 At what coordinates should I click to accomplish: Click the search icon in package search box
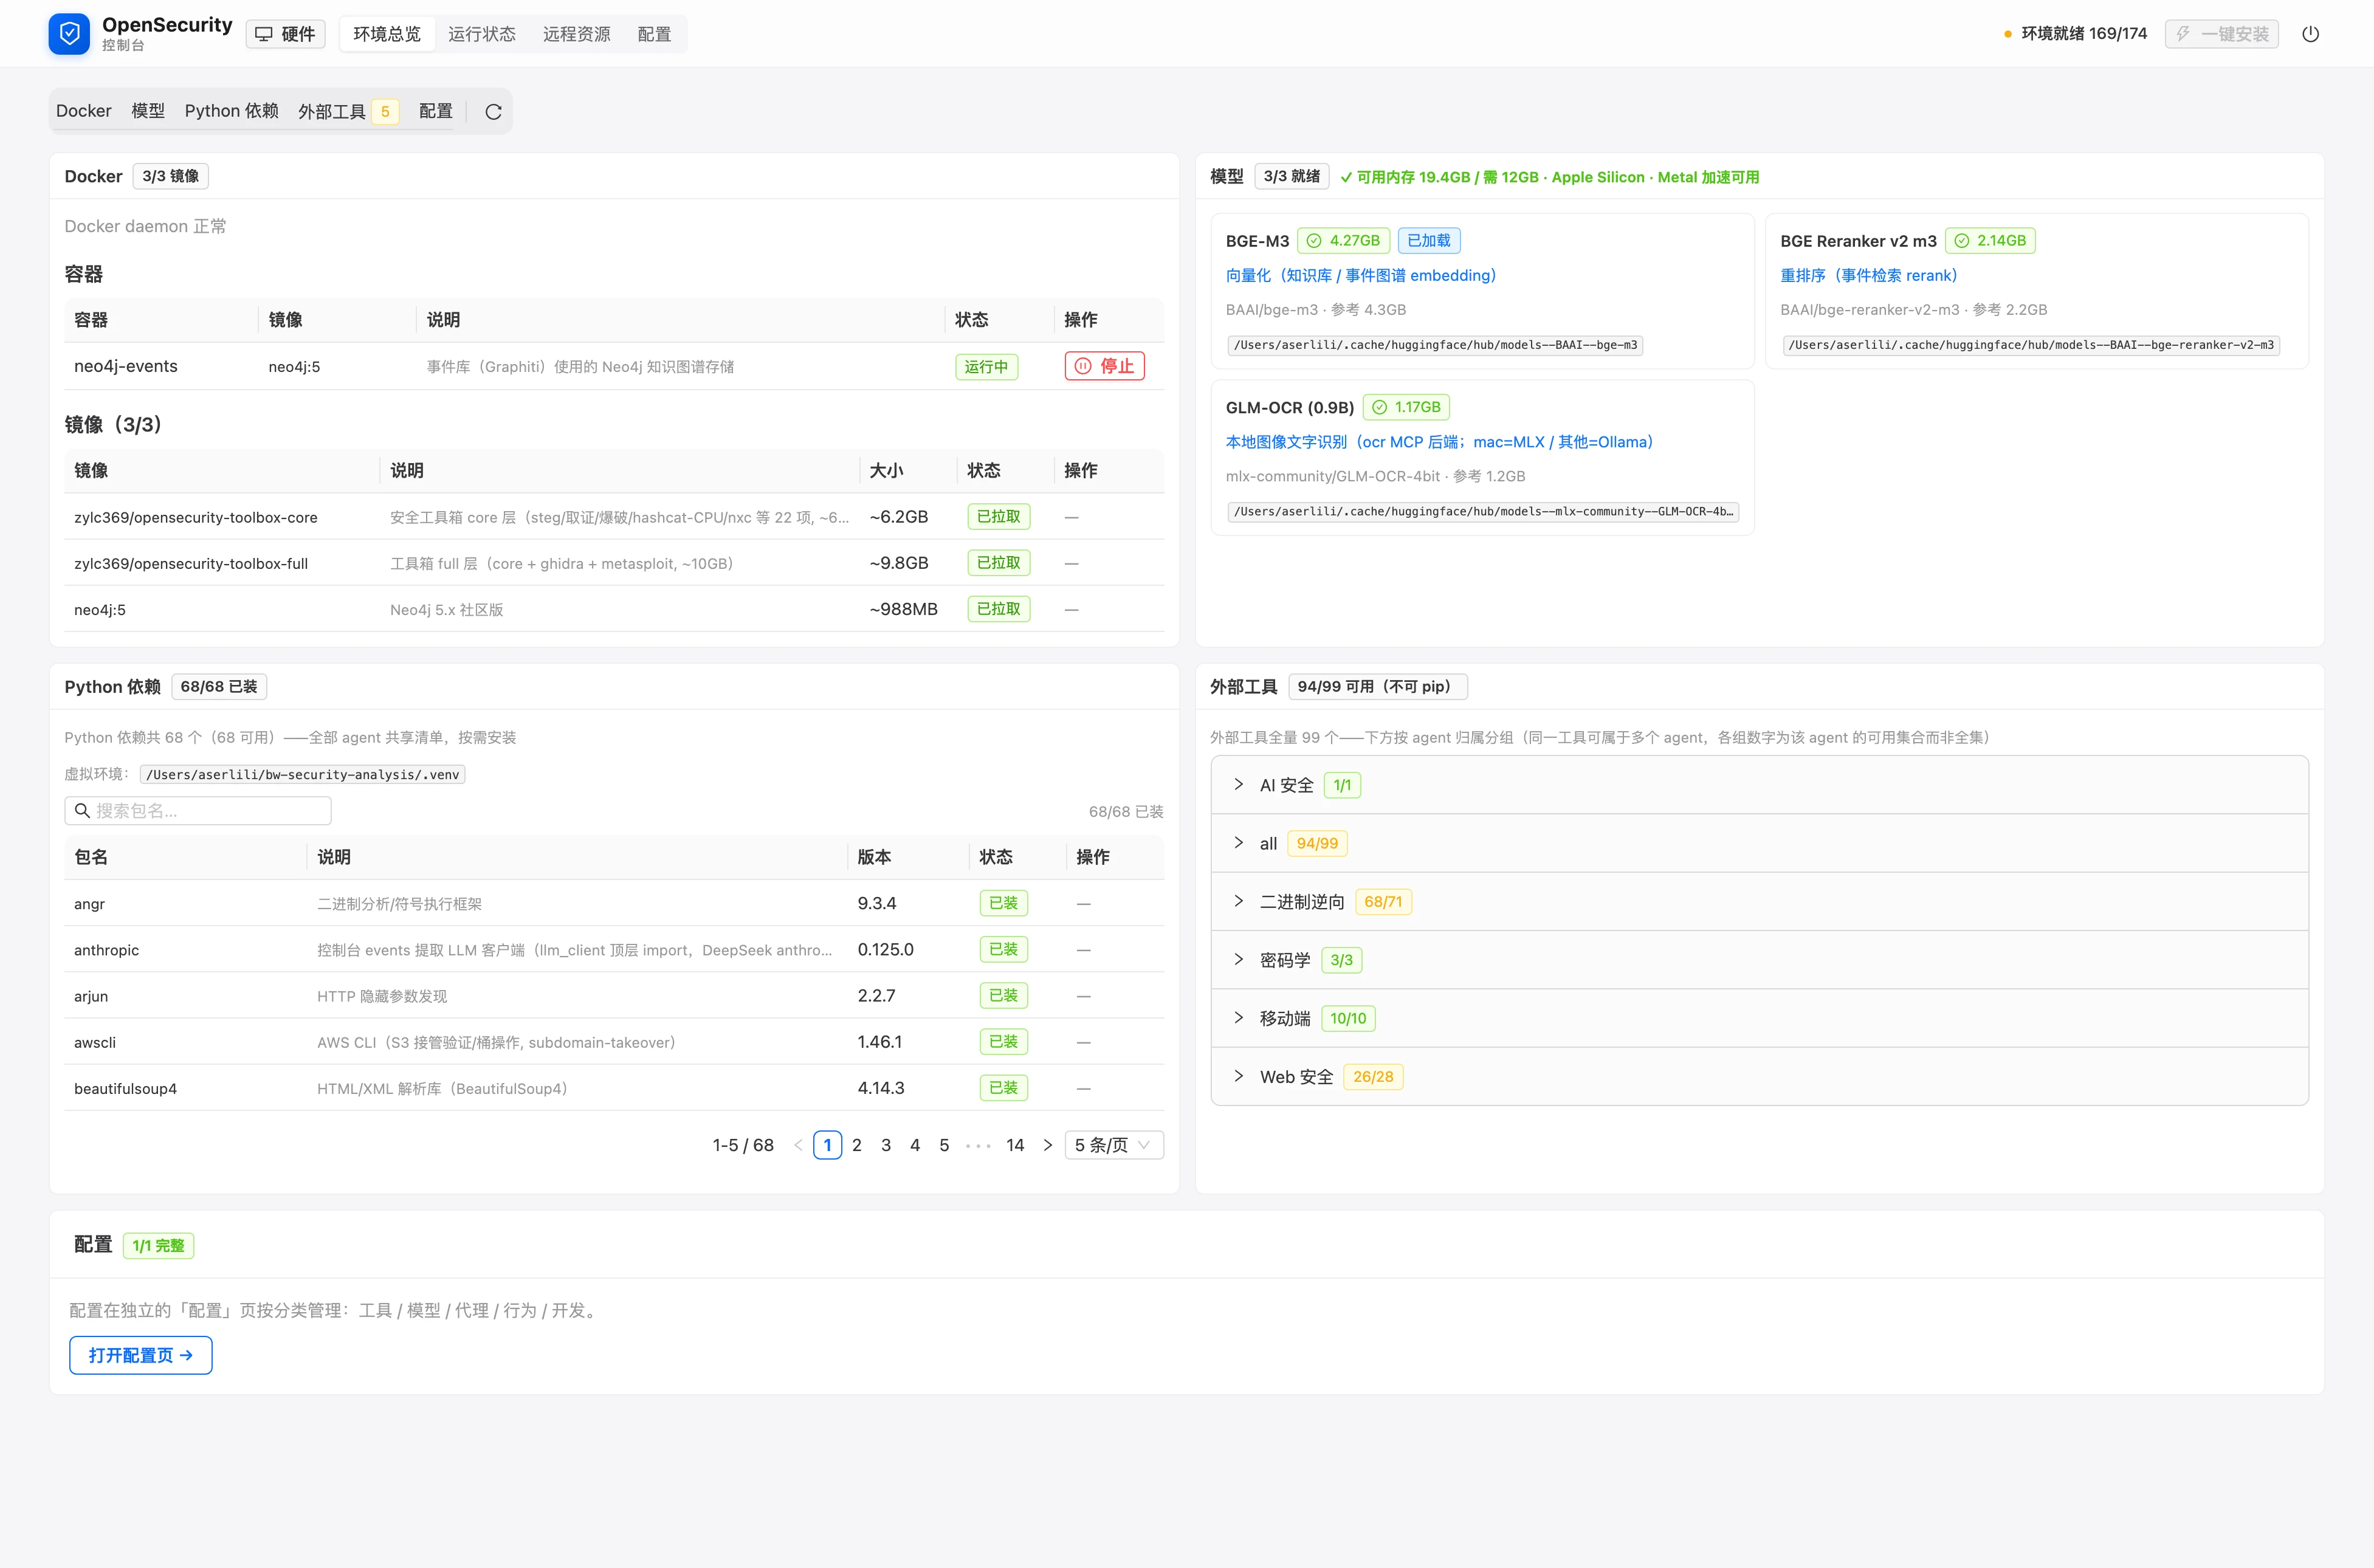82,811
